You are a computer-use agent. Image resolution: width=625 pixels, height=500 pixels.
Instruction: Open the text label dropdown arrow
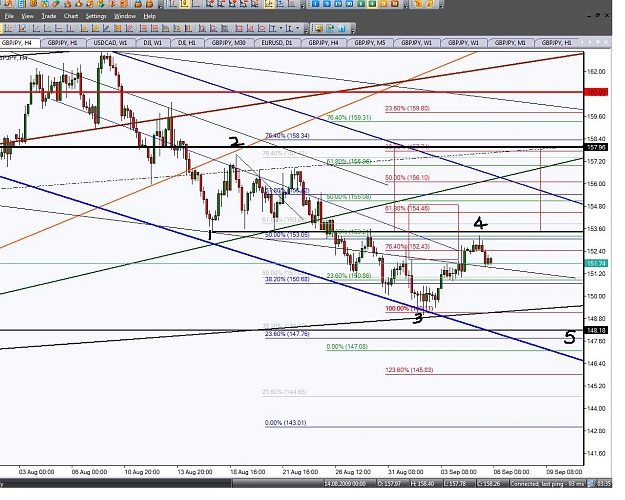(x=281, y=28)
